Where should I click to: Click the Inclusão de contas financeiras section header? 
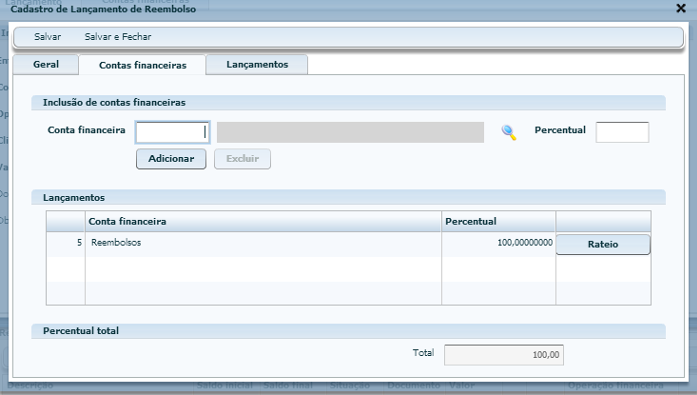[x=348, y=103]
